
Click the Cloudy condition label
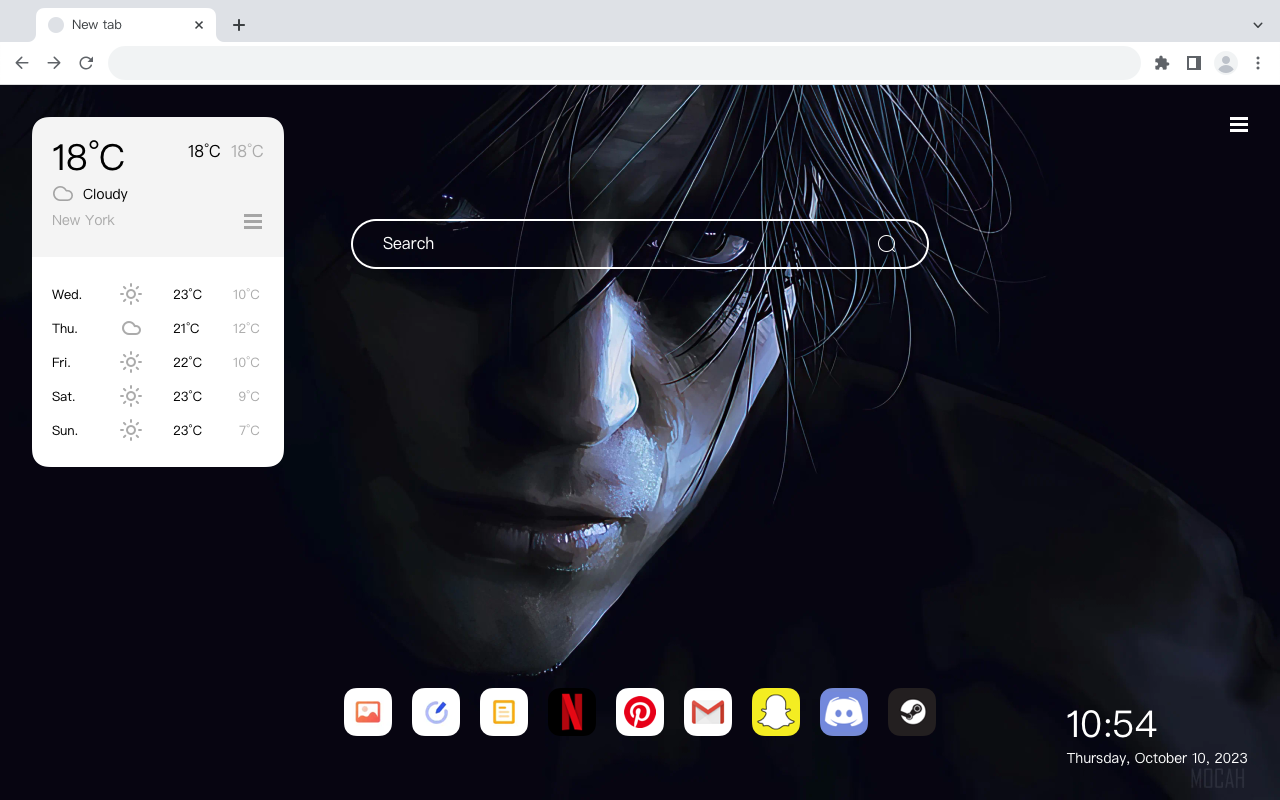[x=105, y=194]
